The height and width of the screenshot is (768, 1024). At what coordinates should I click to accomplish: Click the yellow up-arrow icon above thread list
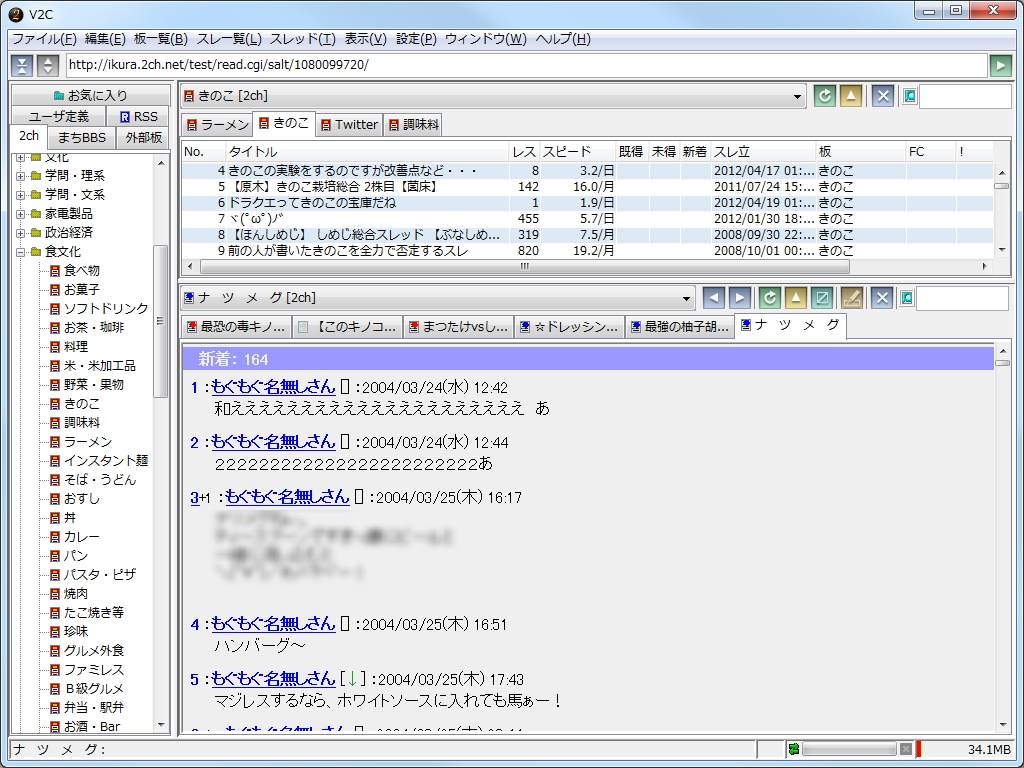[x=849, y=96]
